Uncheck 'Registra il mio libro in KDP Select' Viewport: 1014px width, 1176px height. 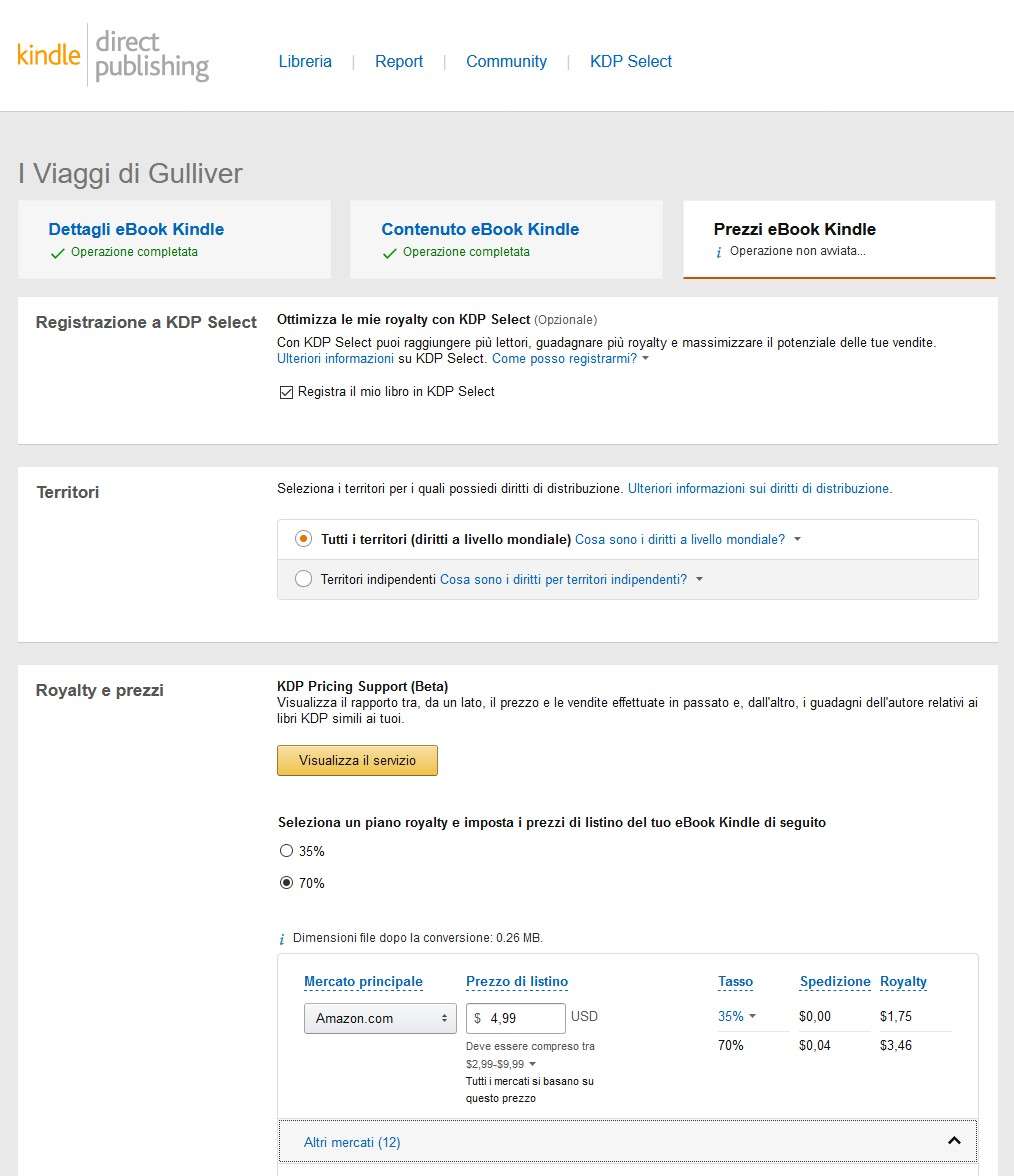pos(286,392)
